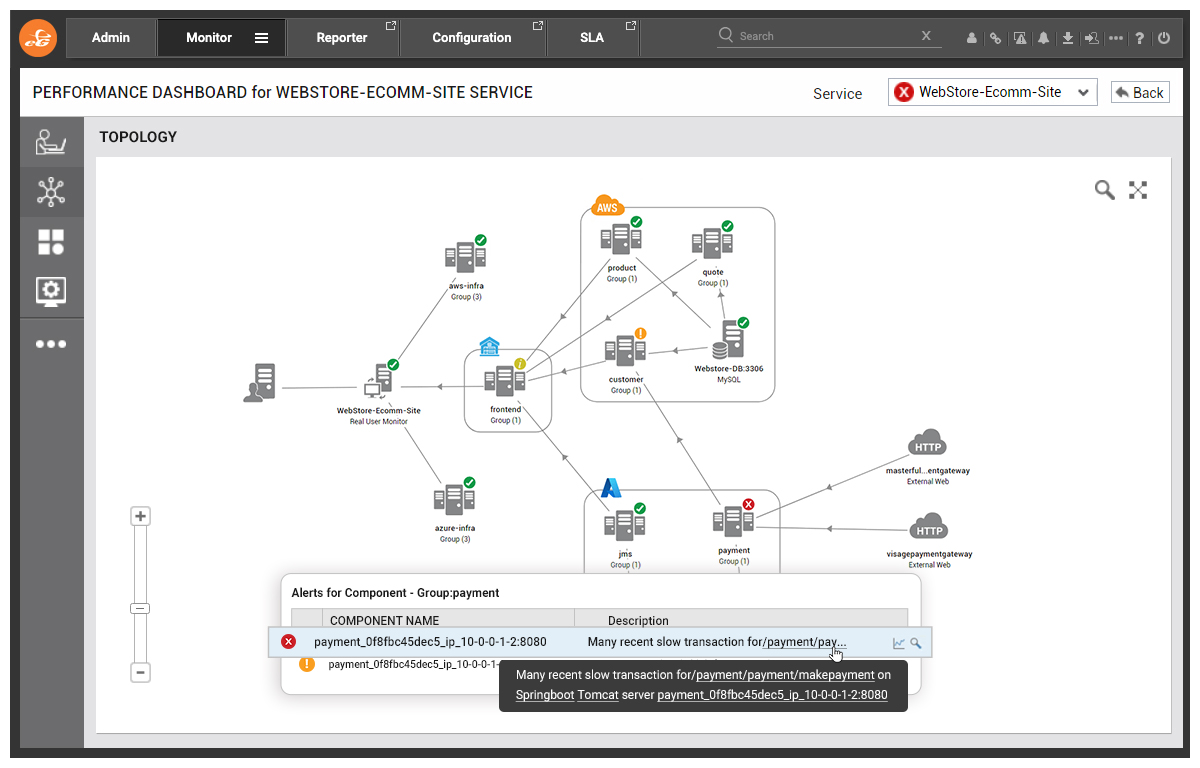Toggle fullscreen topology view

1138,190
